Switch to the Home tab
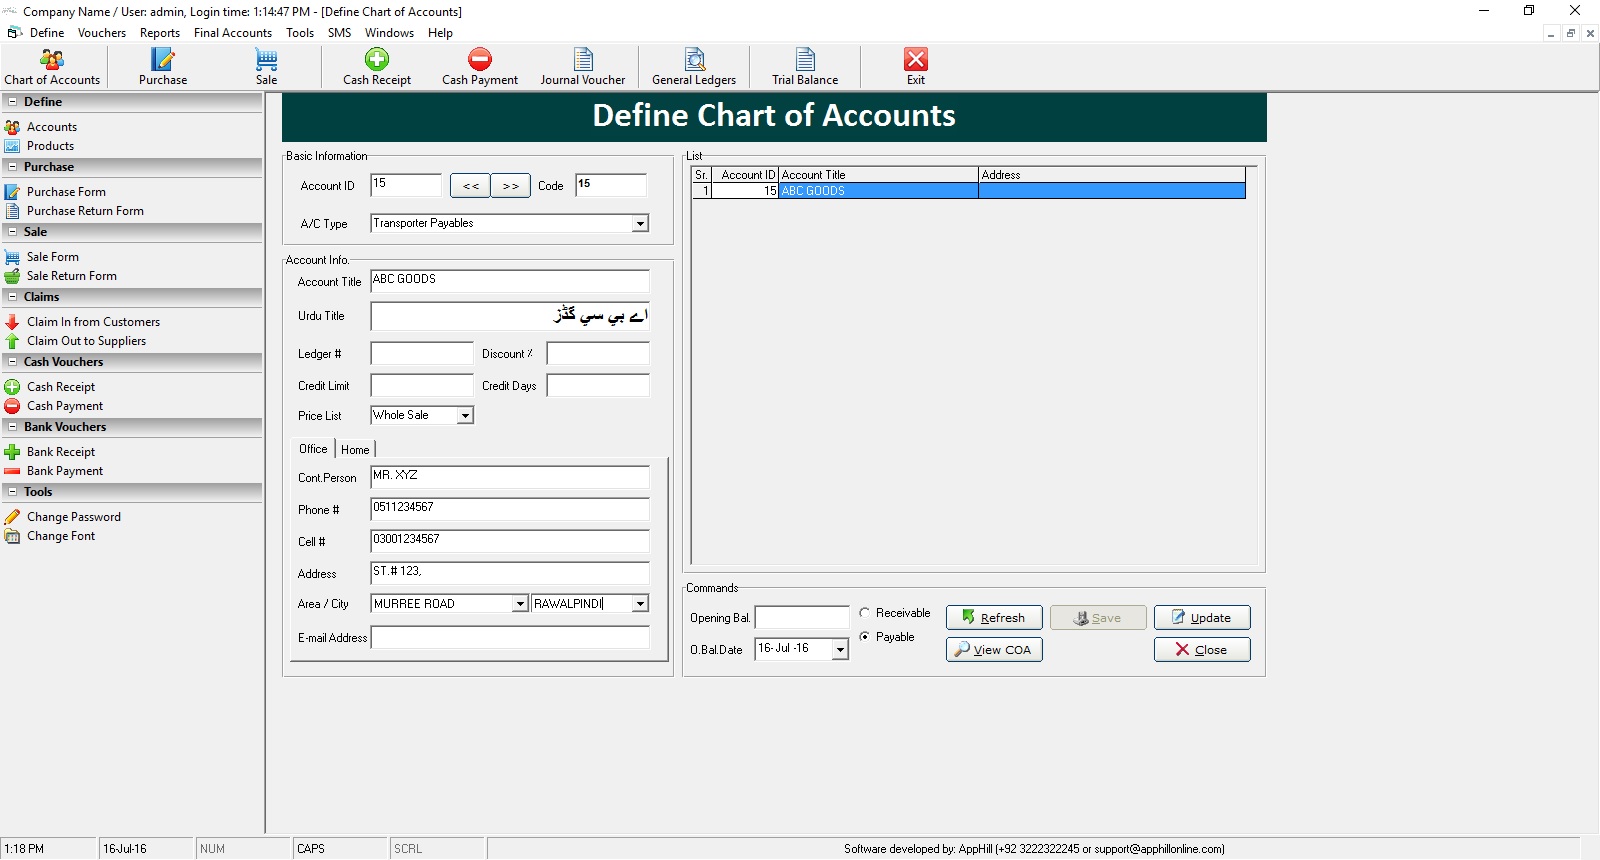 (355, 450)
